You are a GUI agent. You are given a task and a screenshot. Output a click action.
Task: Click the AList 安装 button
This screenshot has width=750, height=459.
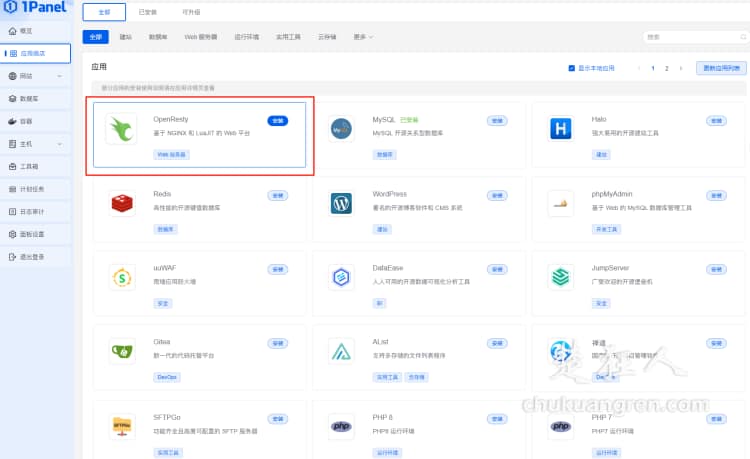tap(497, 343)
